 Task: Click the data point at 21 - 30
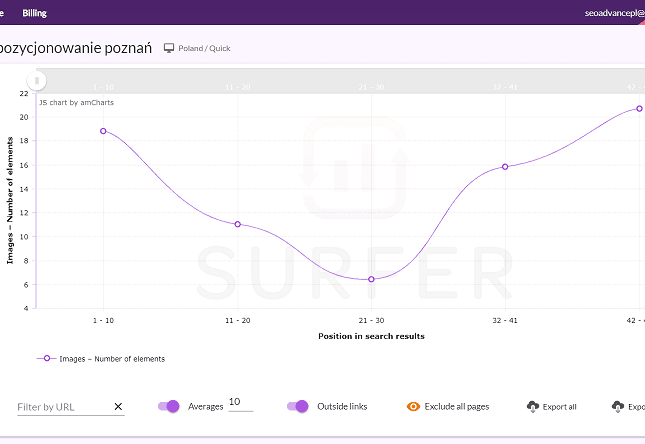coord(371,279)
